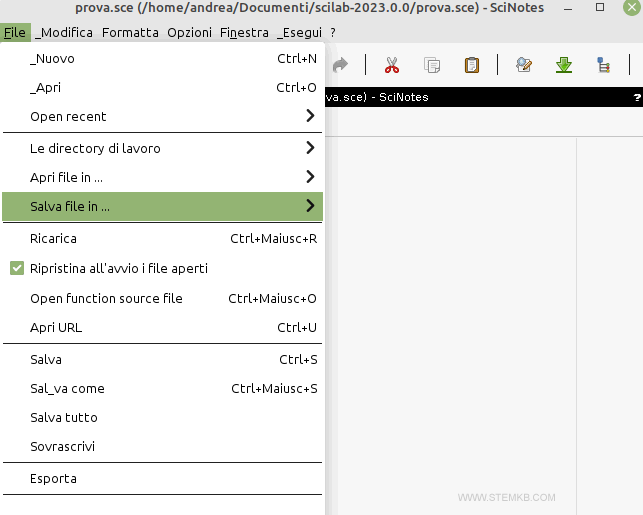
Task: Click the clipboard paste icon
Action: point(471,65)
